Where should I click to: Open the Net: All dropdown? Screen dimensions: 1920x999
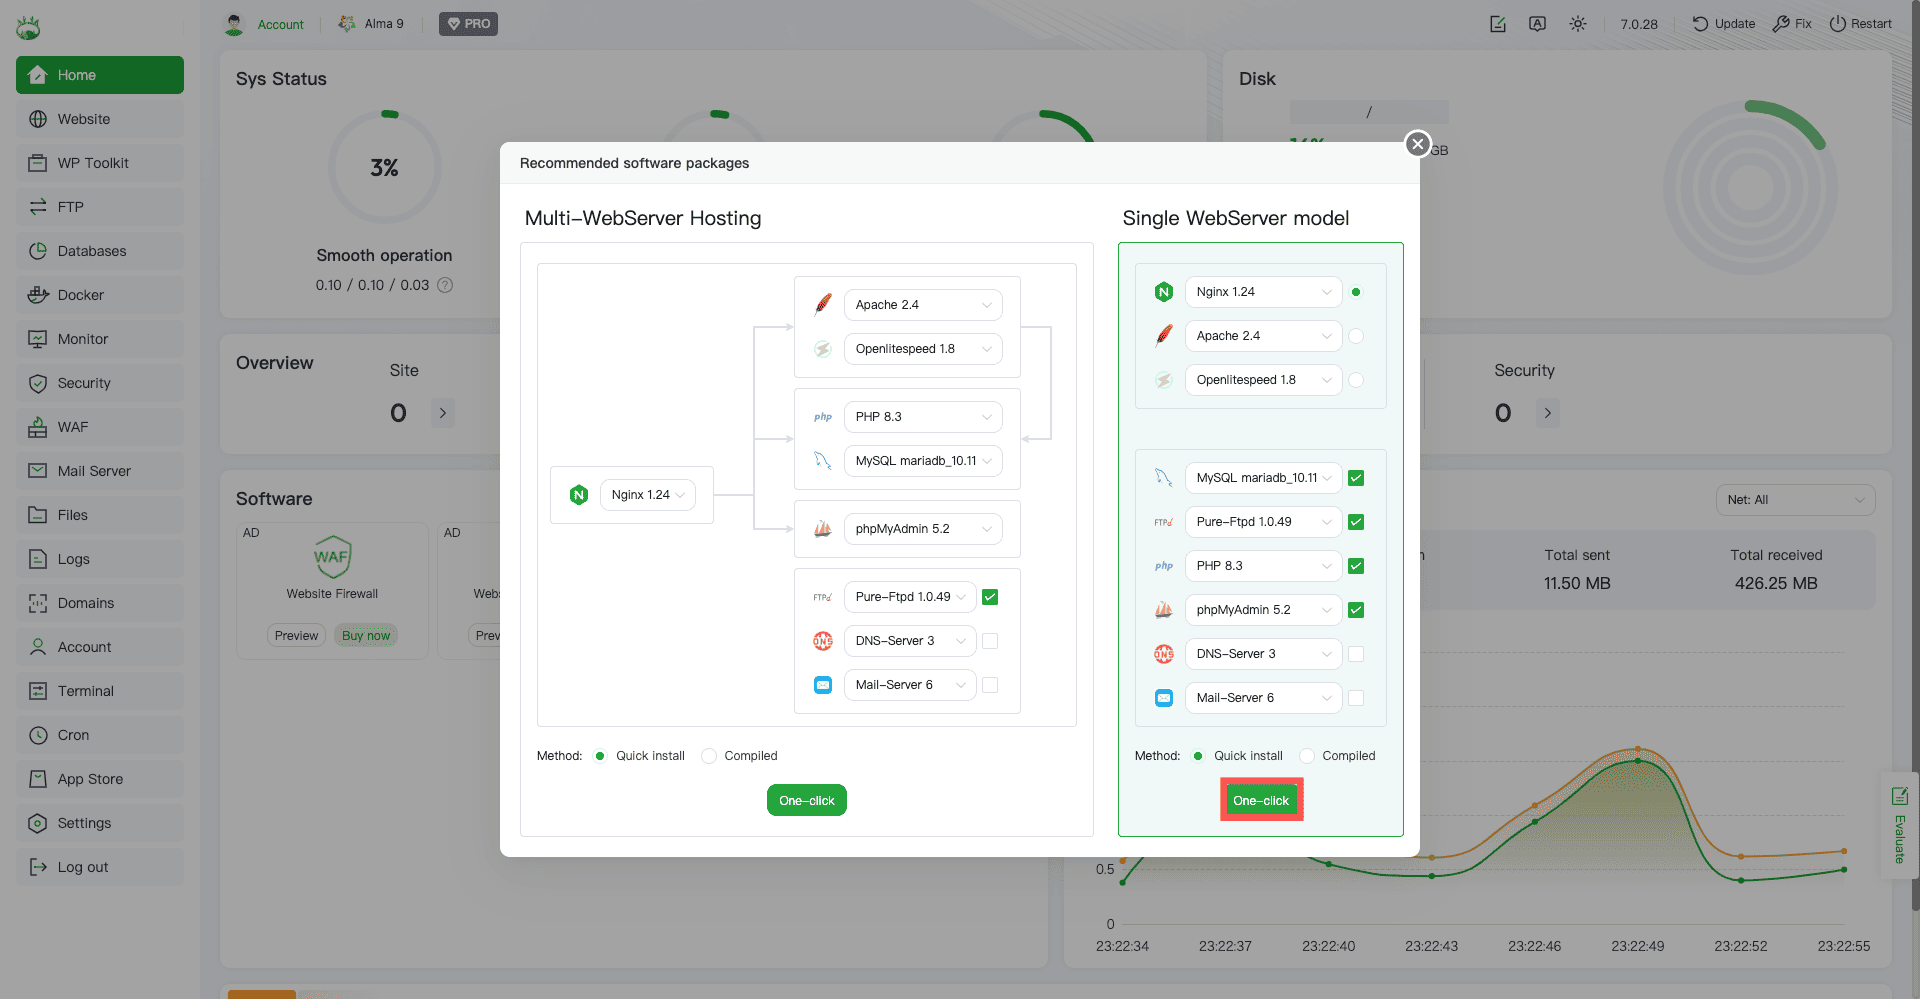(1795, 500)
